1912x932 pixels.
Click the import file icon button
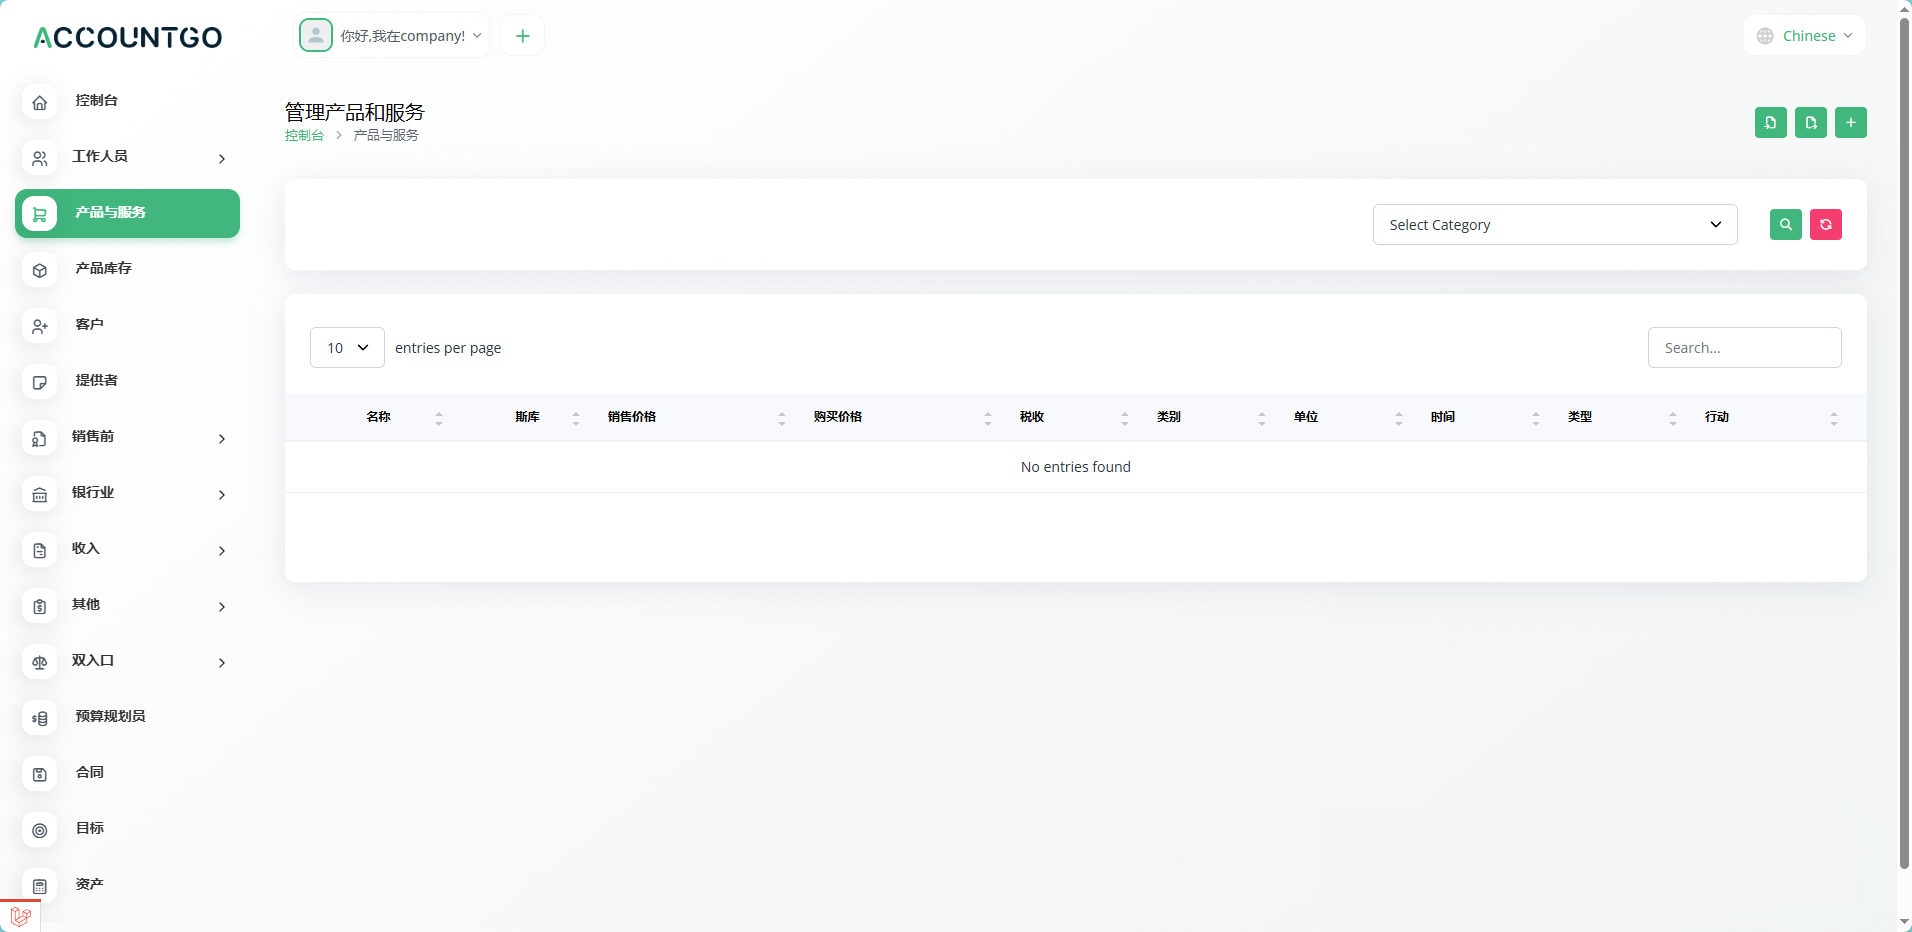[1770, 122]
